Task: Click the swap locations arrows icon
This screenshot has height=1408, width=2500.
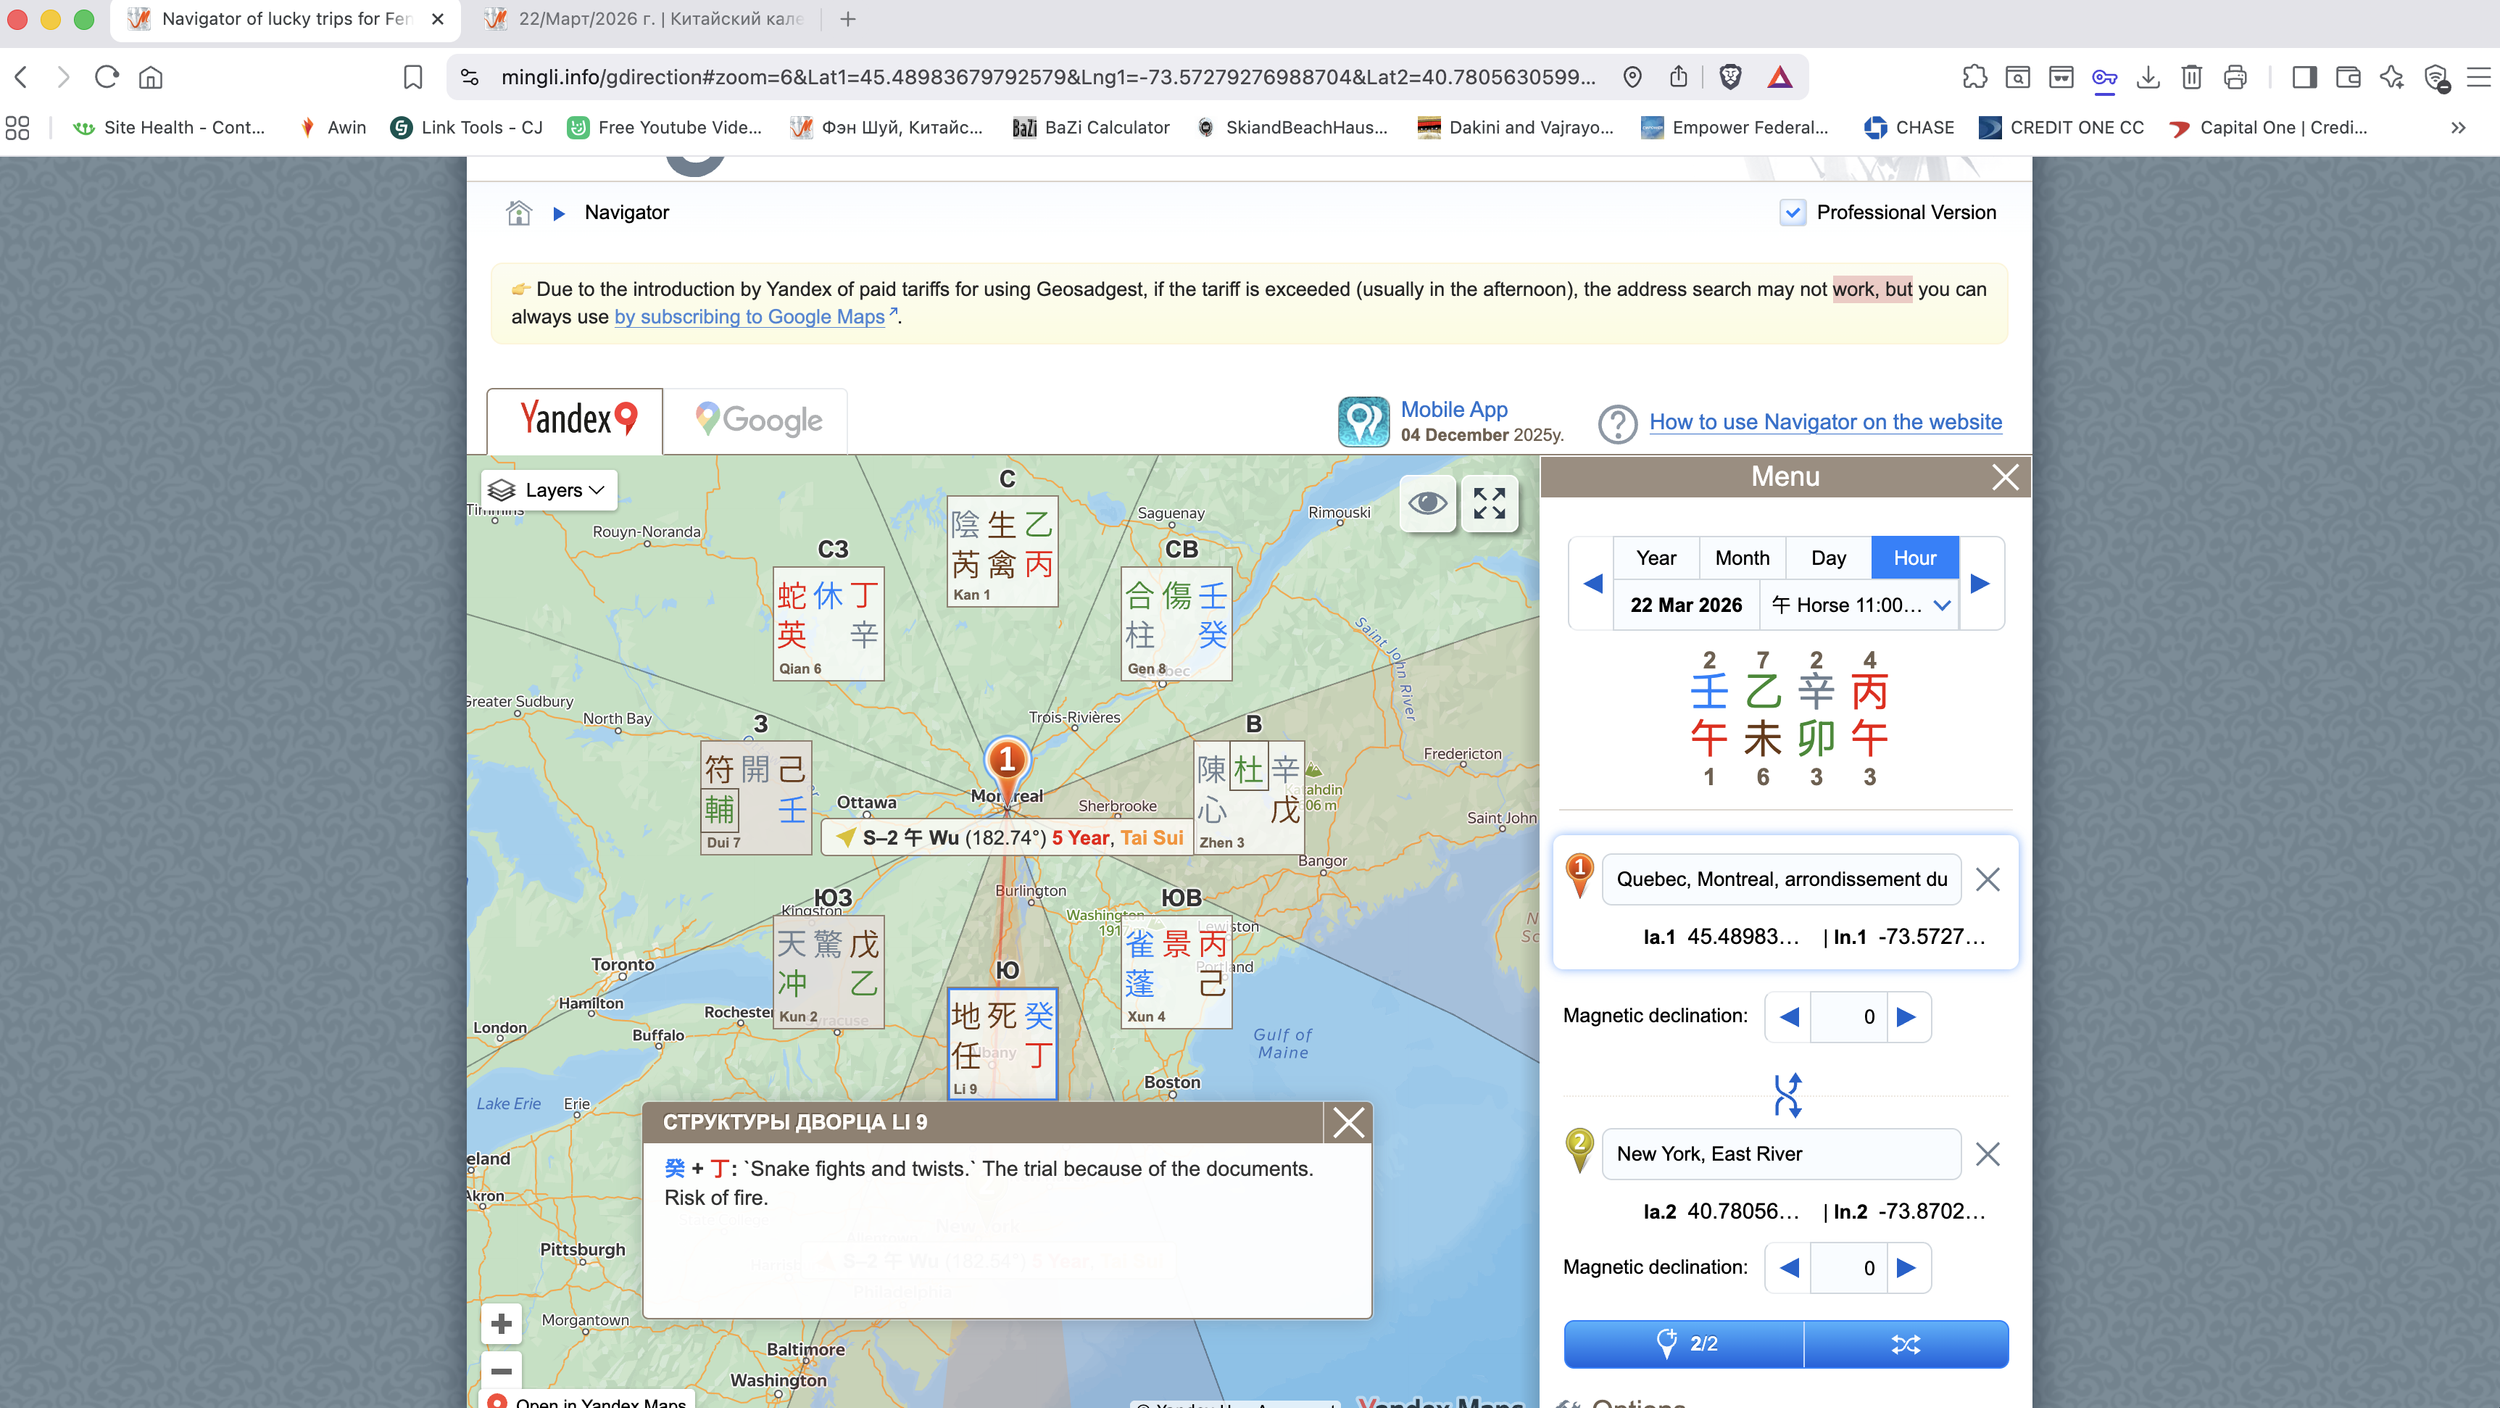Action: point(1787,1095)
